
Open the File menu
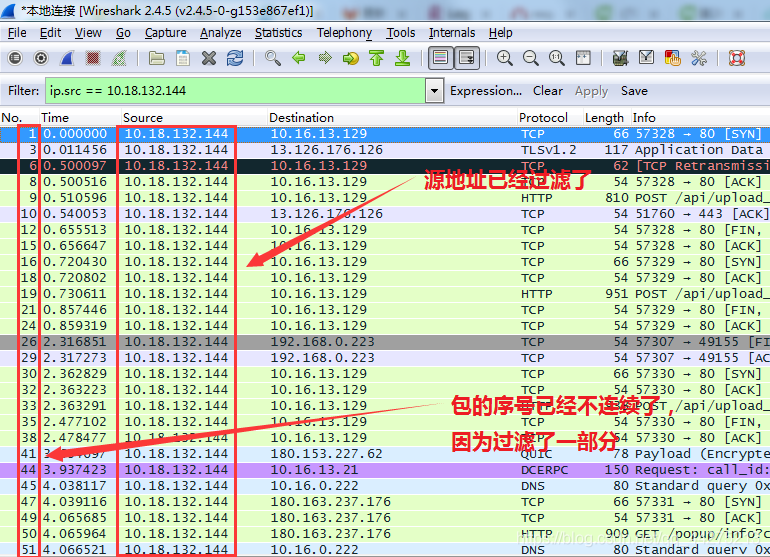(17, 33)
